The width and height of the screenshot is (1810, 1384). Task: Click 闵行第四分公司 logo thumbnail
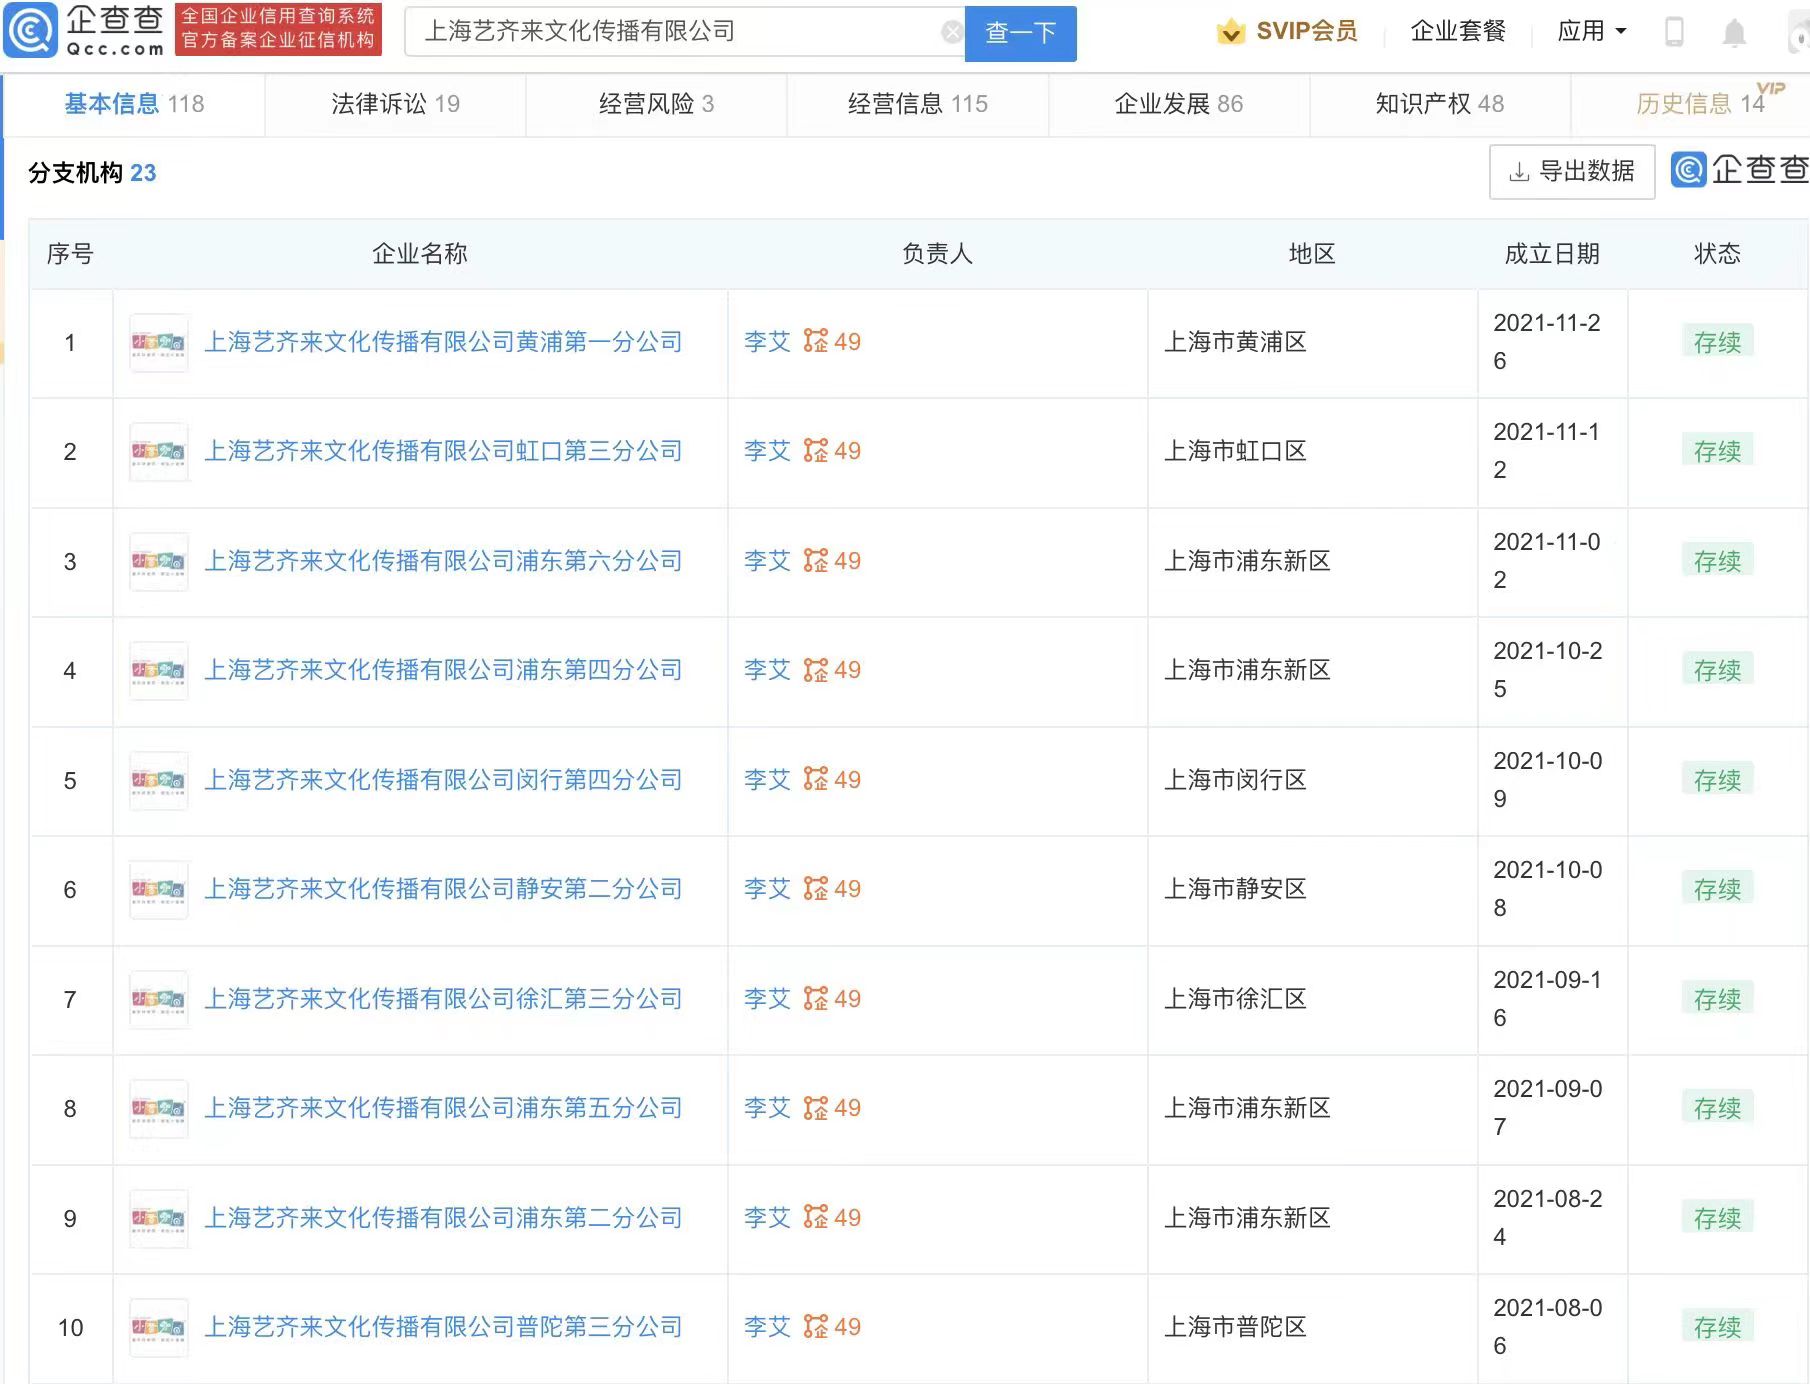coord(159,781)
